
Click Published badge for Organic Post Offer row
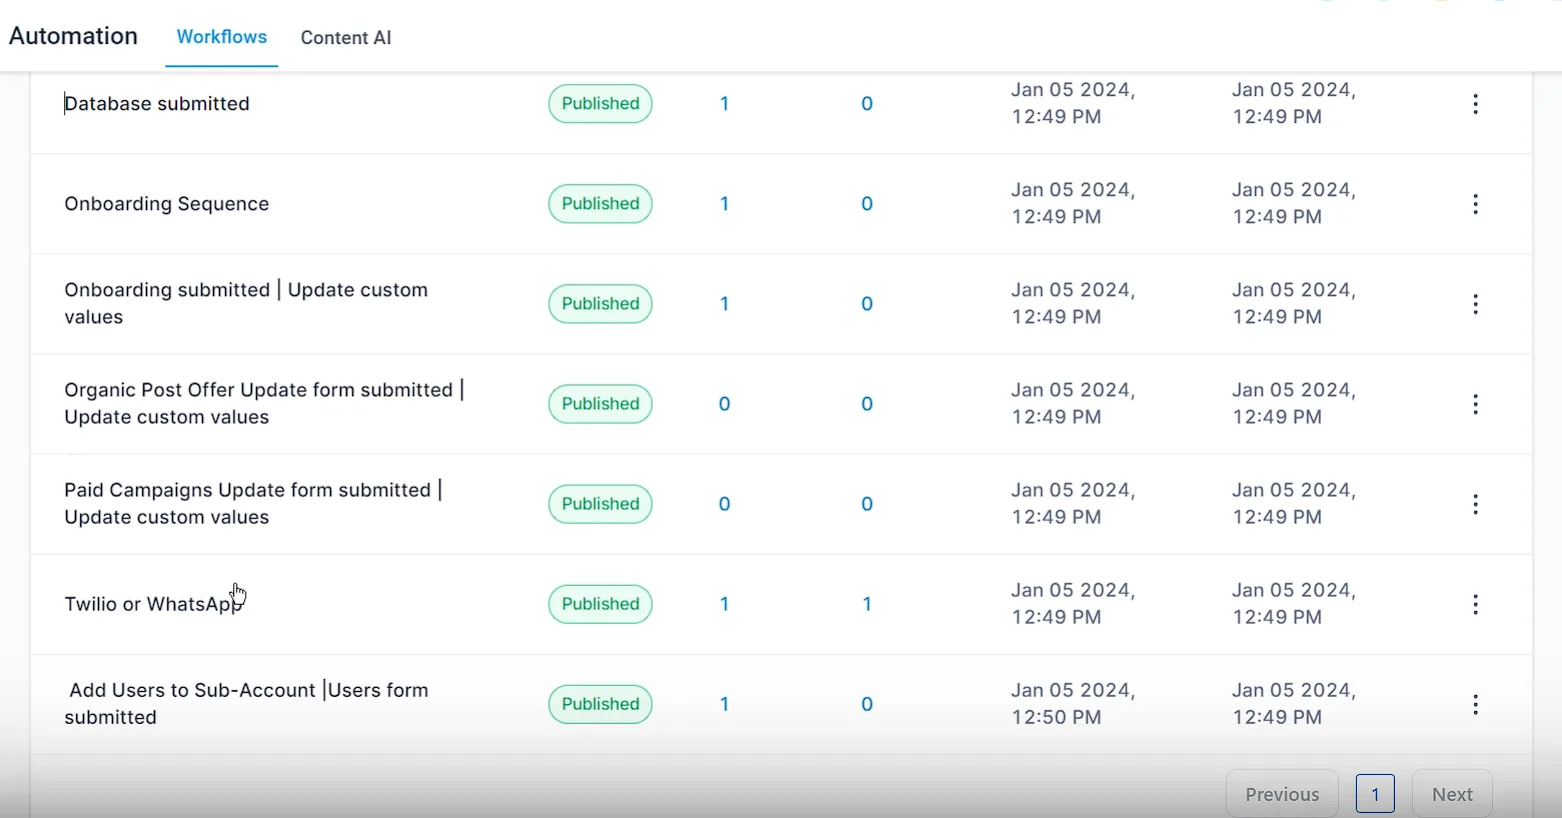(x=600, y=404)
